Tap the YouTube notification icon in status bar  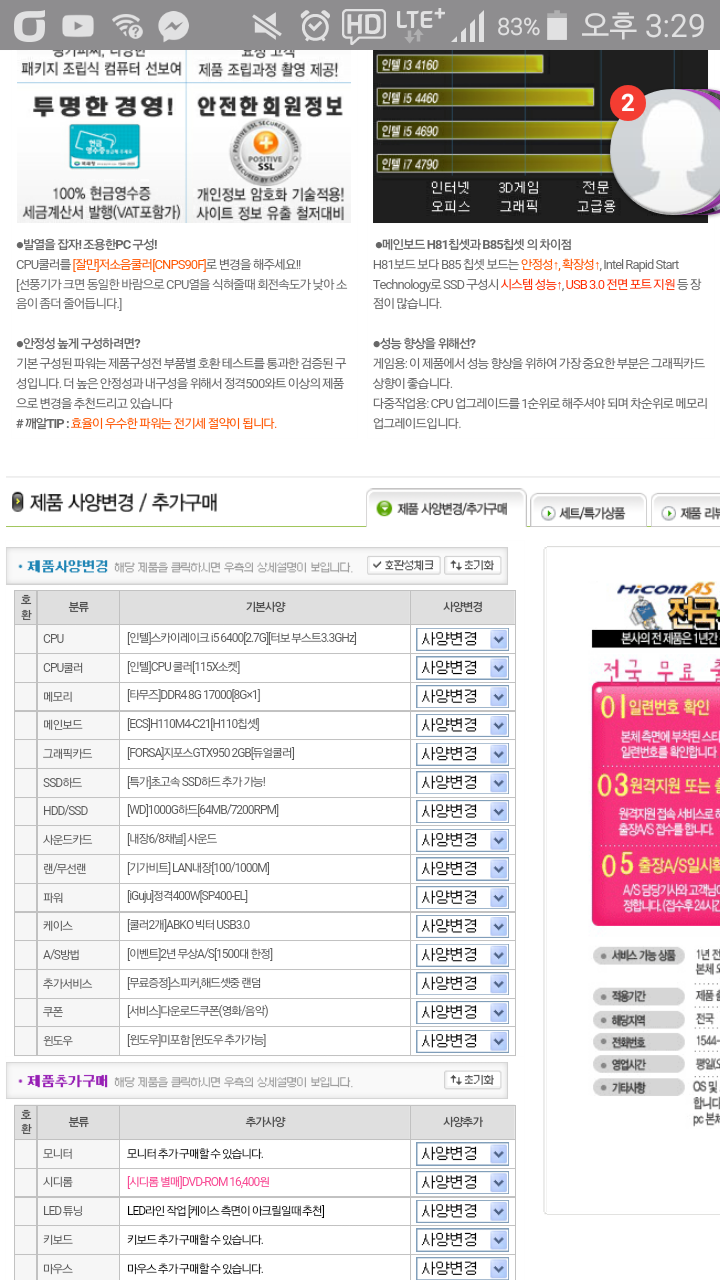coord(77,25)
